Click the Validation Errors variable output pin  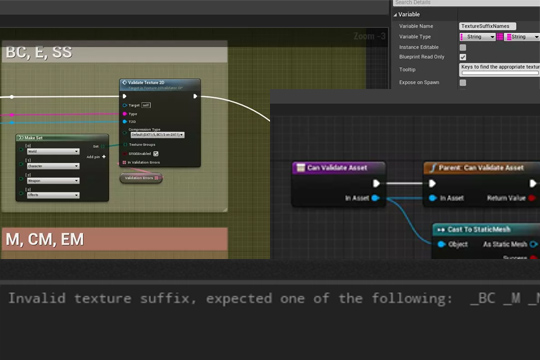[157, 178]
